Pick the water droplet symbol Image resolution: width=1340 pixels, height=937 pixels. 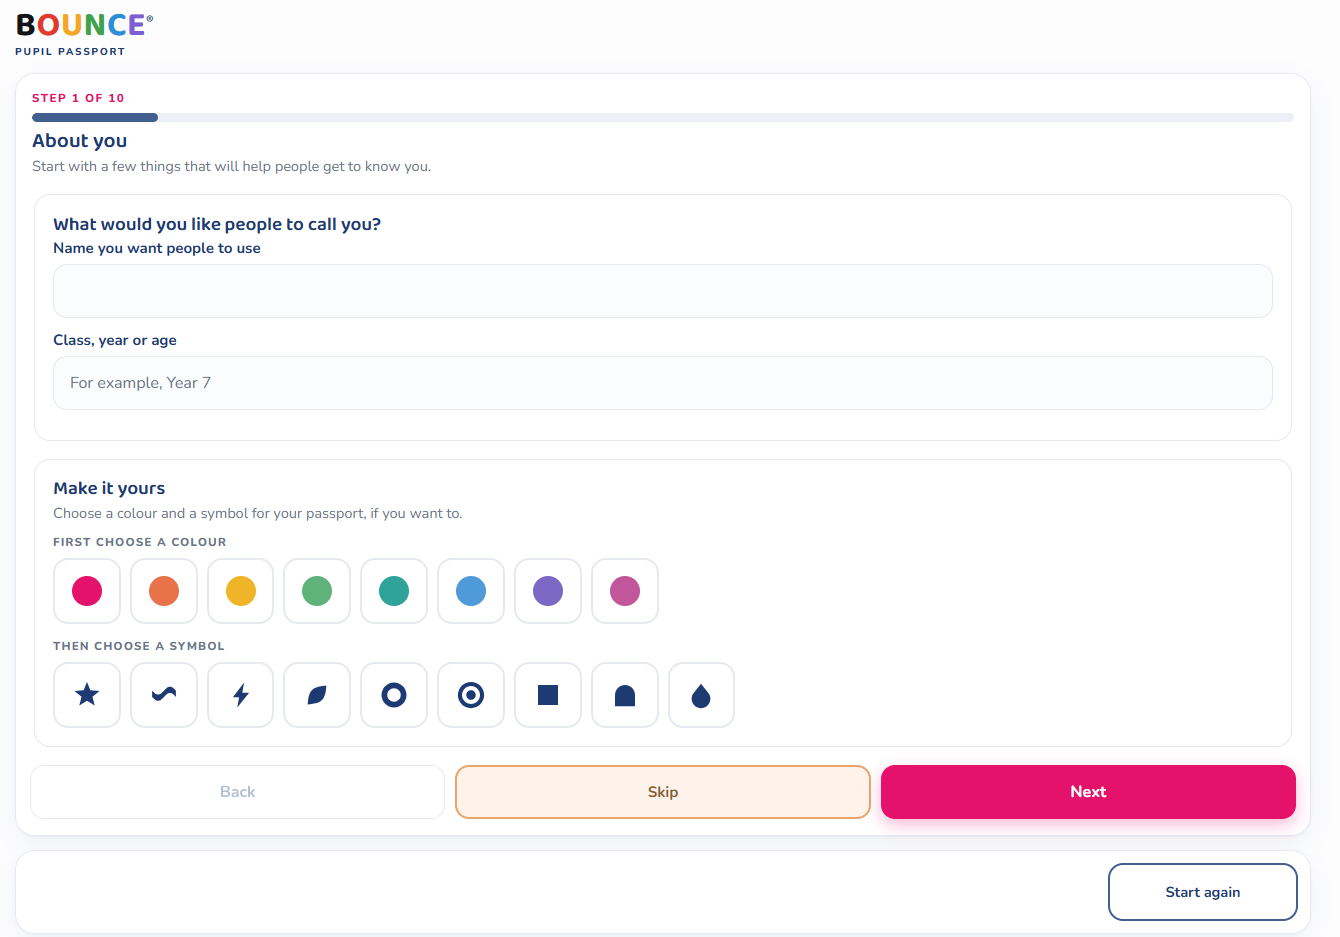[701, 695]
